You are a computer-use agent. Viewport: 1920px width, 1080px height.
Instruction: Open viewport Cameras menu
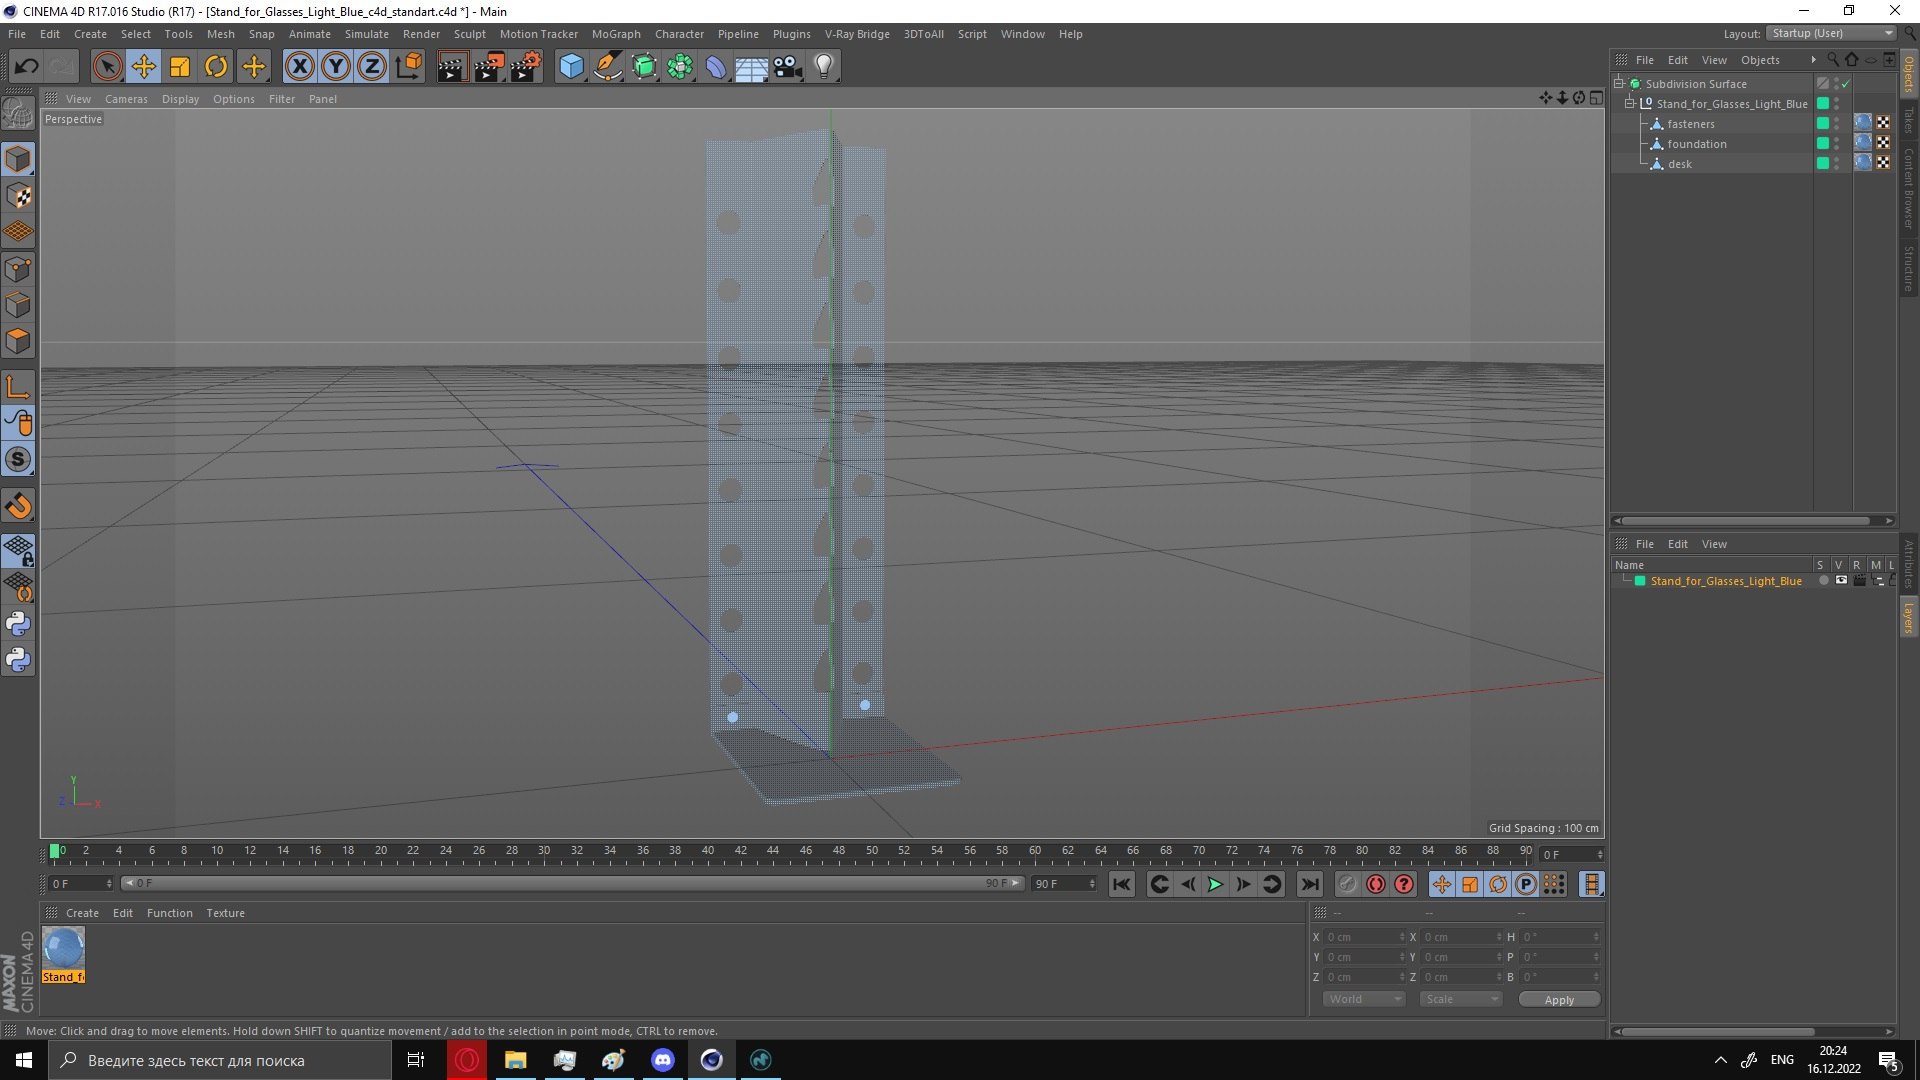coord(125,99)
